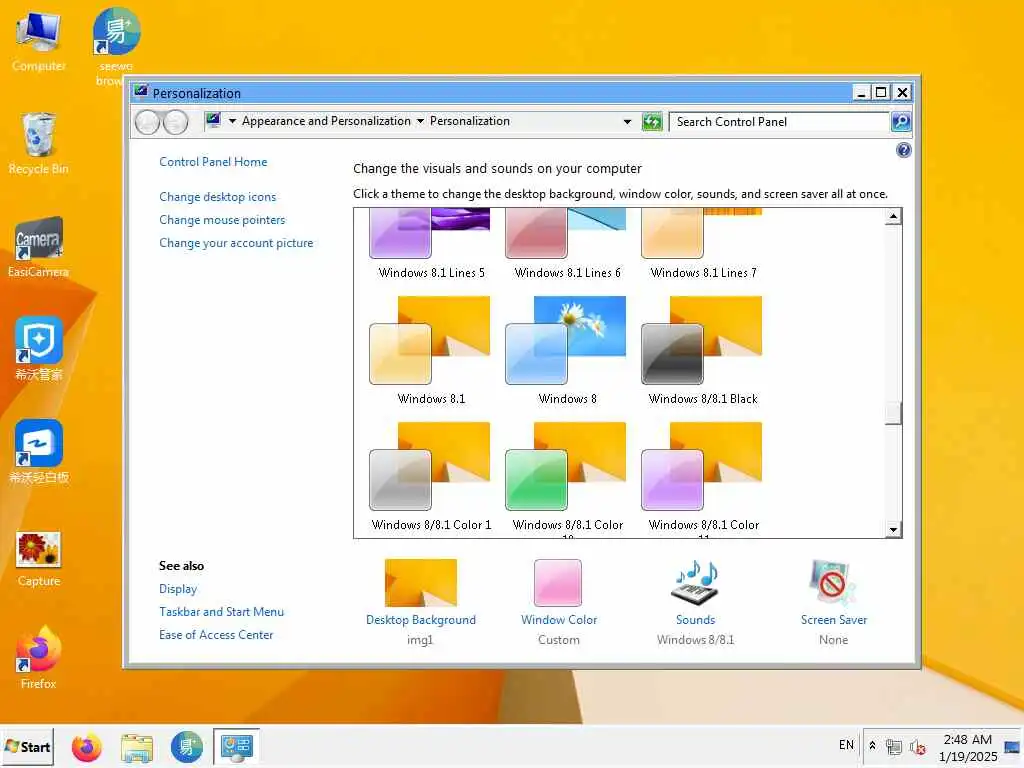1024x768 pixels.
Task: Open the Computer desktop icon
Action: click(x=39, y=40)
